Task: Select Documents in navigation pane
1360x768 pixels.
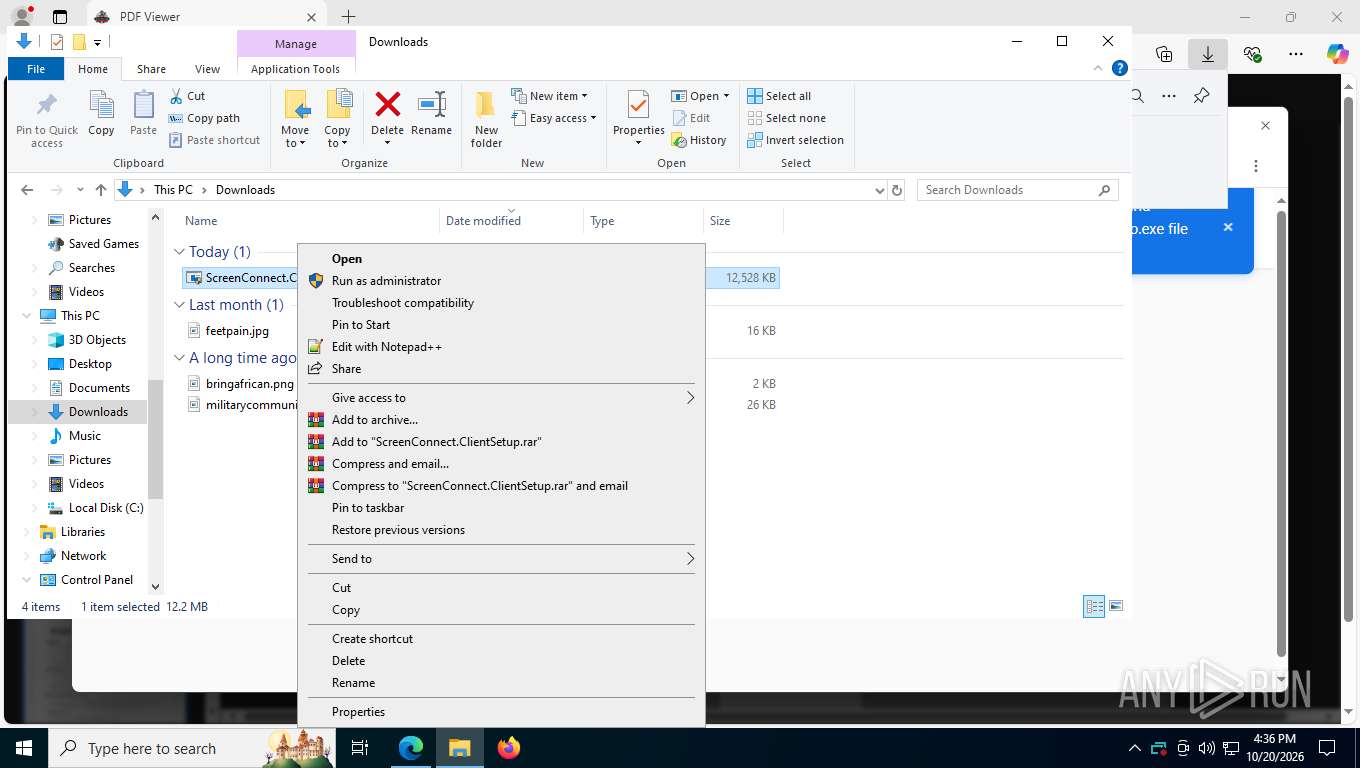Action: [x=99, y=388]
